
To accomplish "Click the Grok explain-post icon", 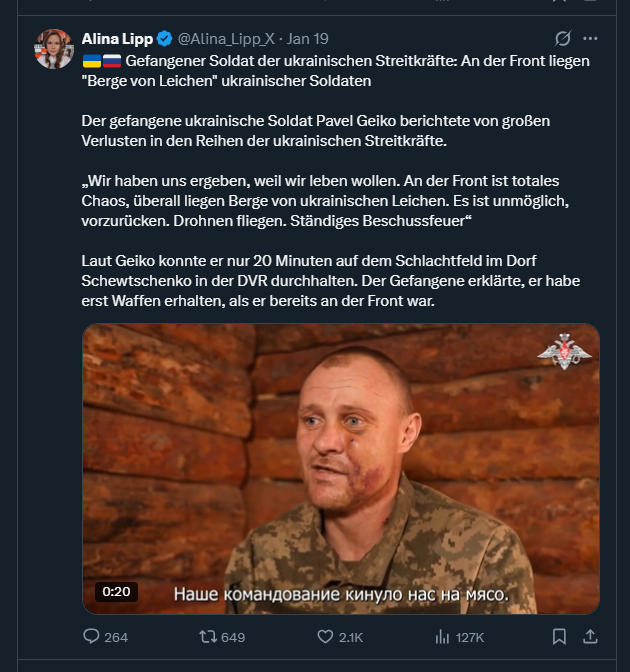I will 563,39.
